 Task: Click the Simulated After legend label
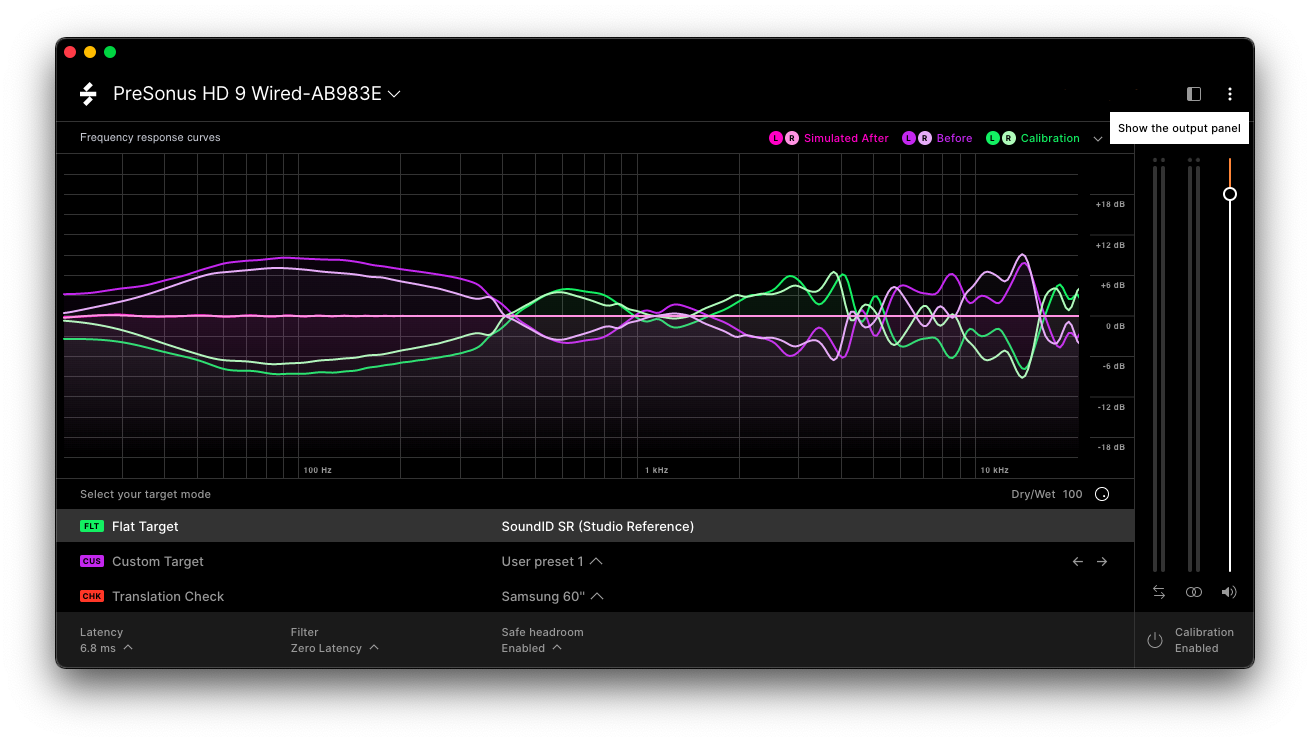[846, 138]
